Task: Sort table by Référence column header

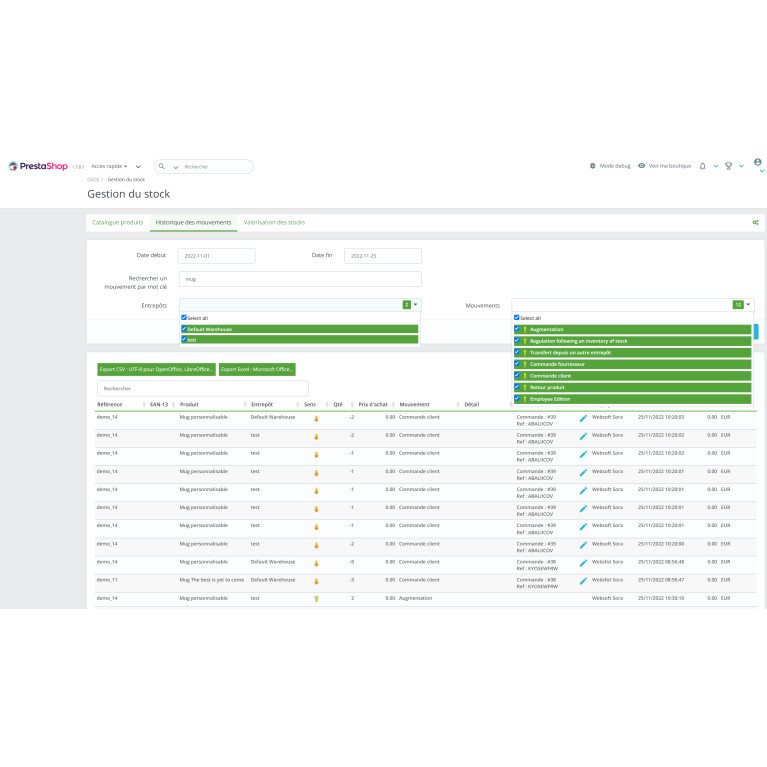Action: click(x=110, y=404)
